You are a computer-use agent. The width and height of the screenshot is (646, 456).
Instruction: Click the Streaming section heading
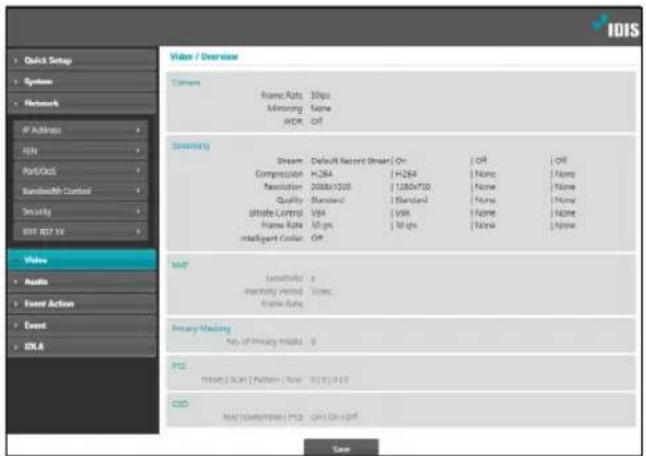pos(191,145)
